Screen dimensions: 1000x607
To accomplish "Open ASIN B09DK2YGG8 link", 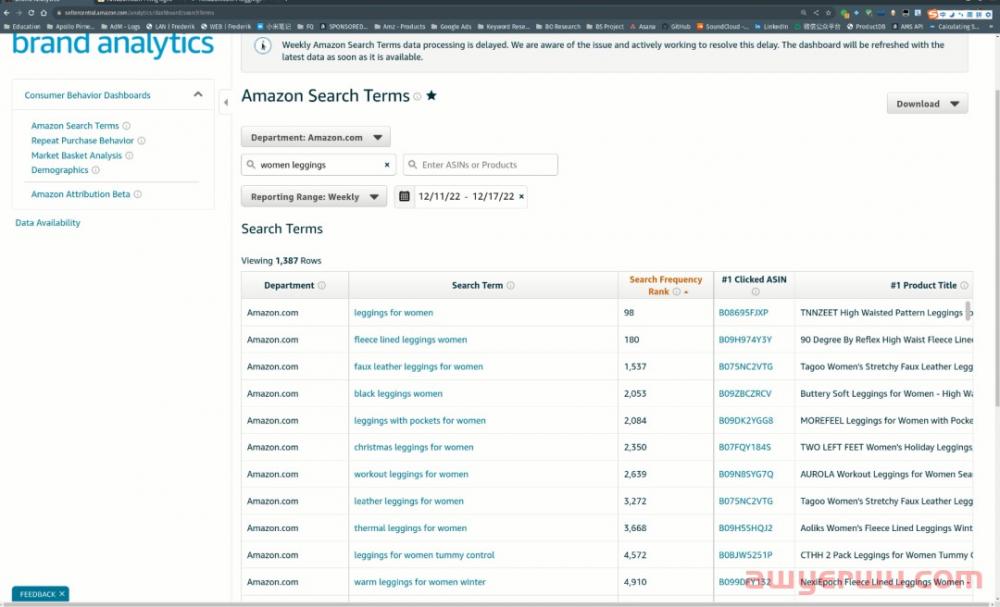I will pyautogui.click(x=746, y=421).
